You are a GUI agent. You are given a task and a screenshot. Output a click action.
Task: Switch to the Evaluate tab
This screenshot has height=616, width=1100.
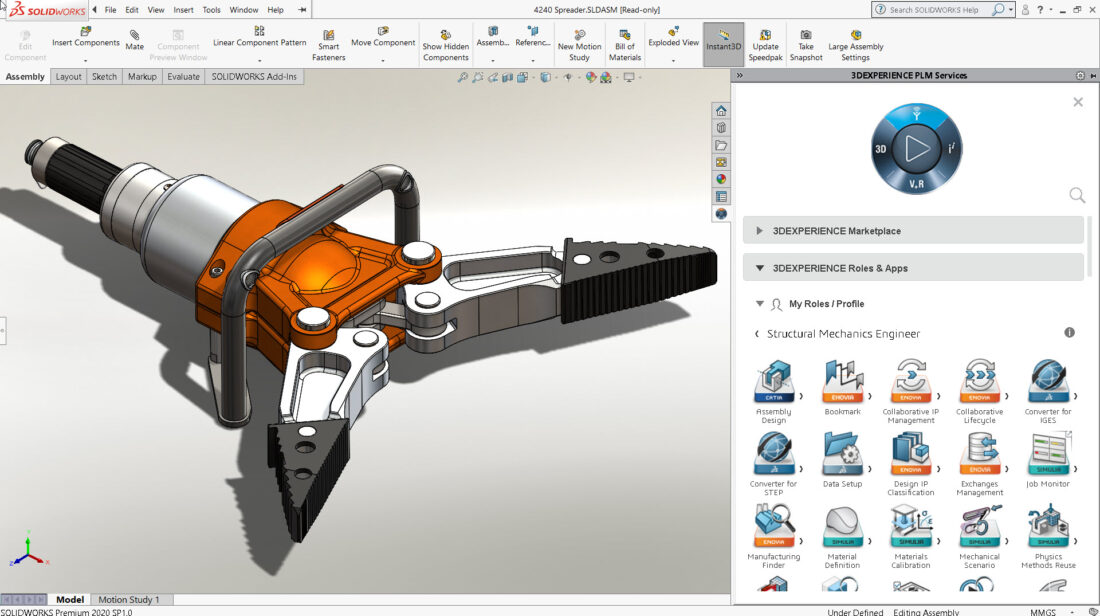[x=183, y=76]
